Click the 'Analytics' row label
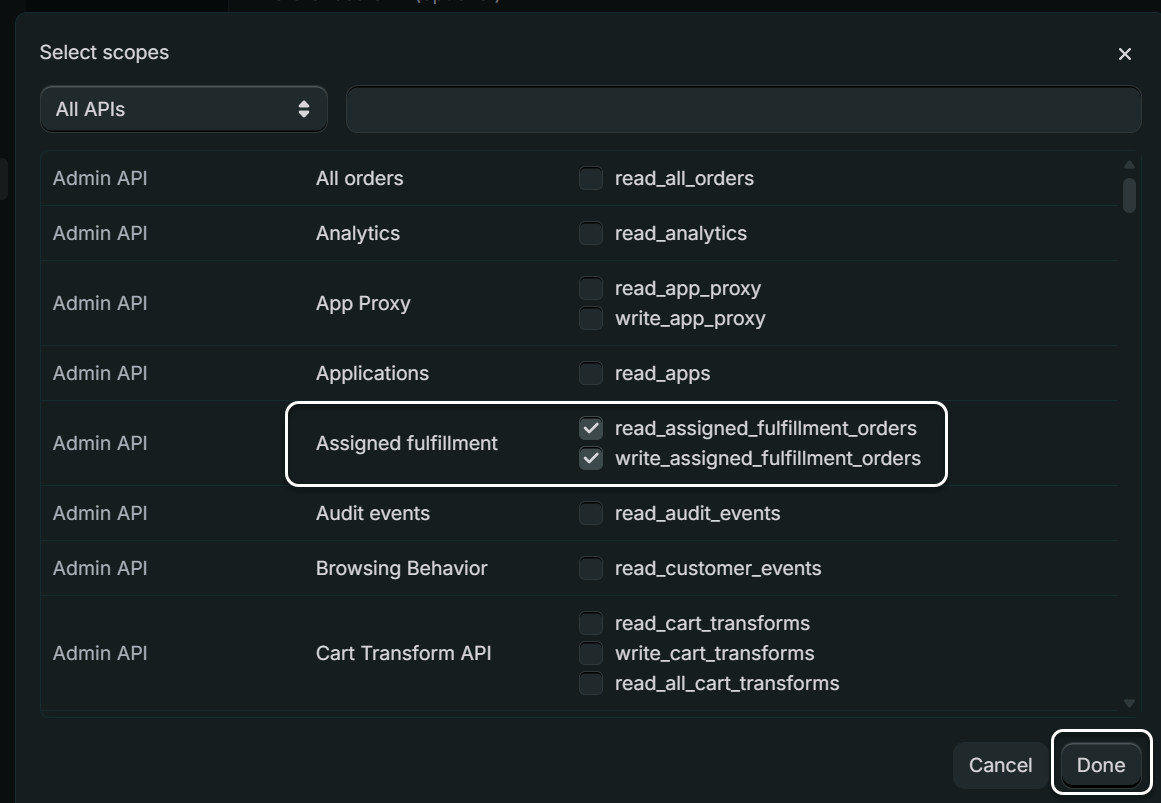Screen dimensions: 1161x803 click(x=358, y=233)
